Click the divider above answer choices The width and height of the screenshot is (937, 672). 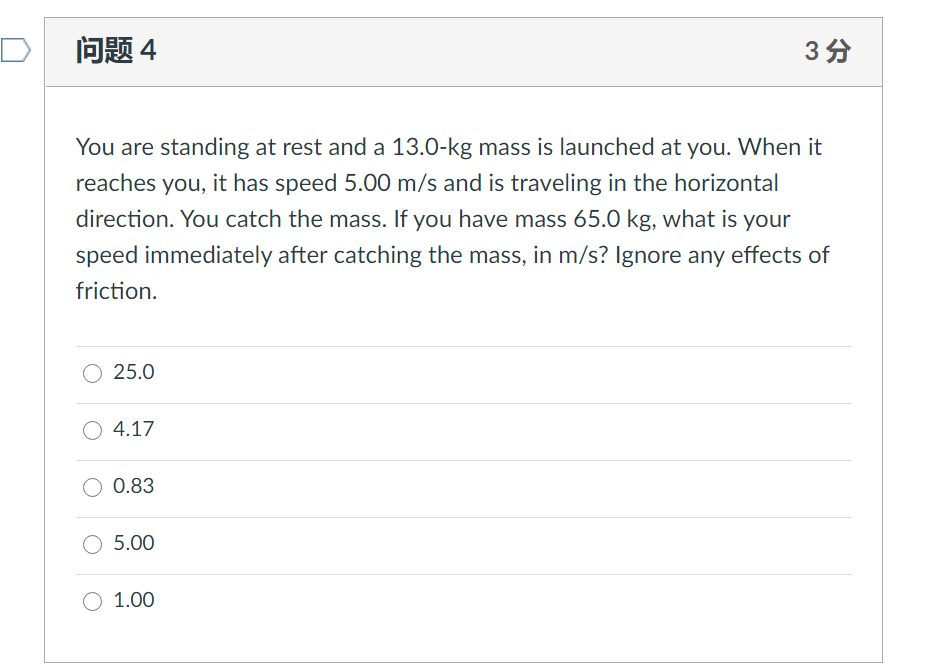coord(465,344)
